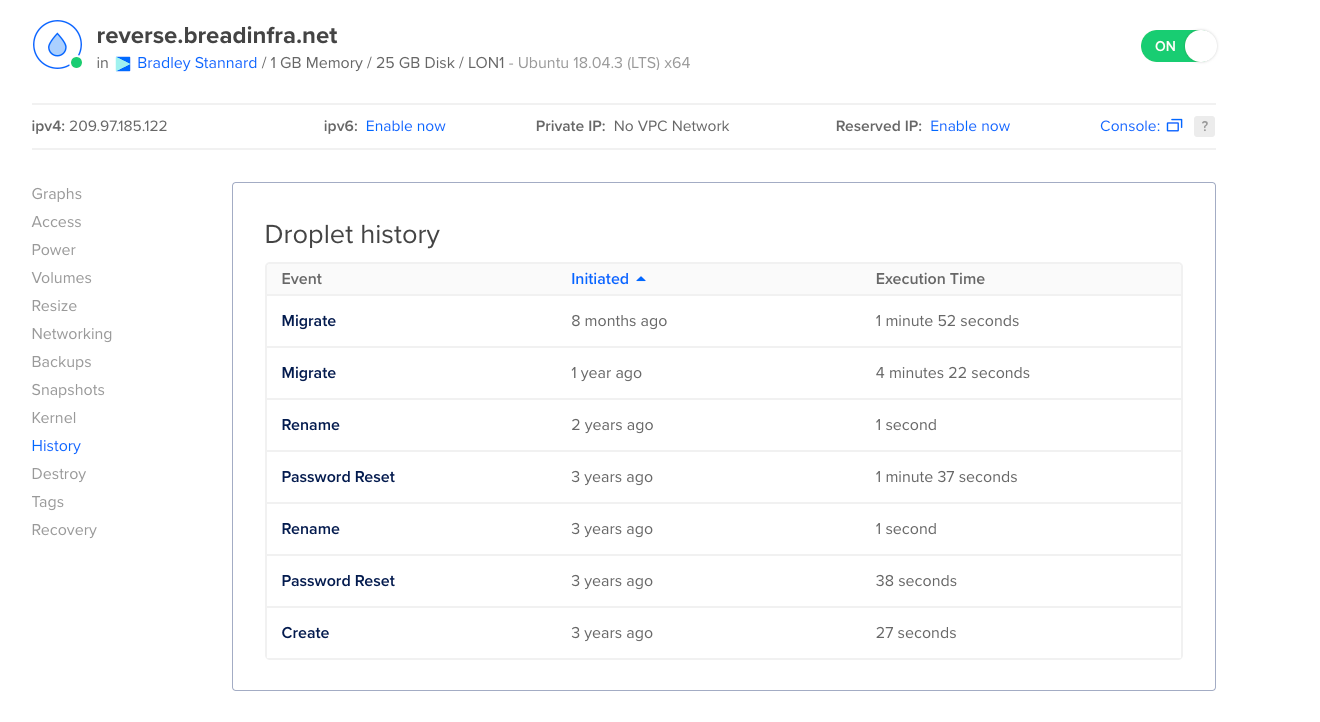Go to the Access sidebar item
This screenshot has height=722, width=1320.
click(56, 222)
